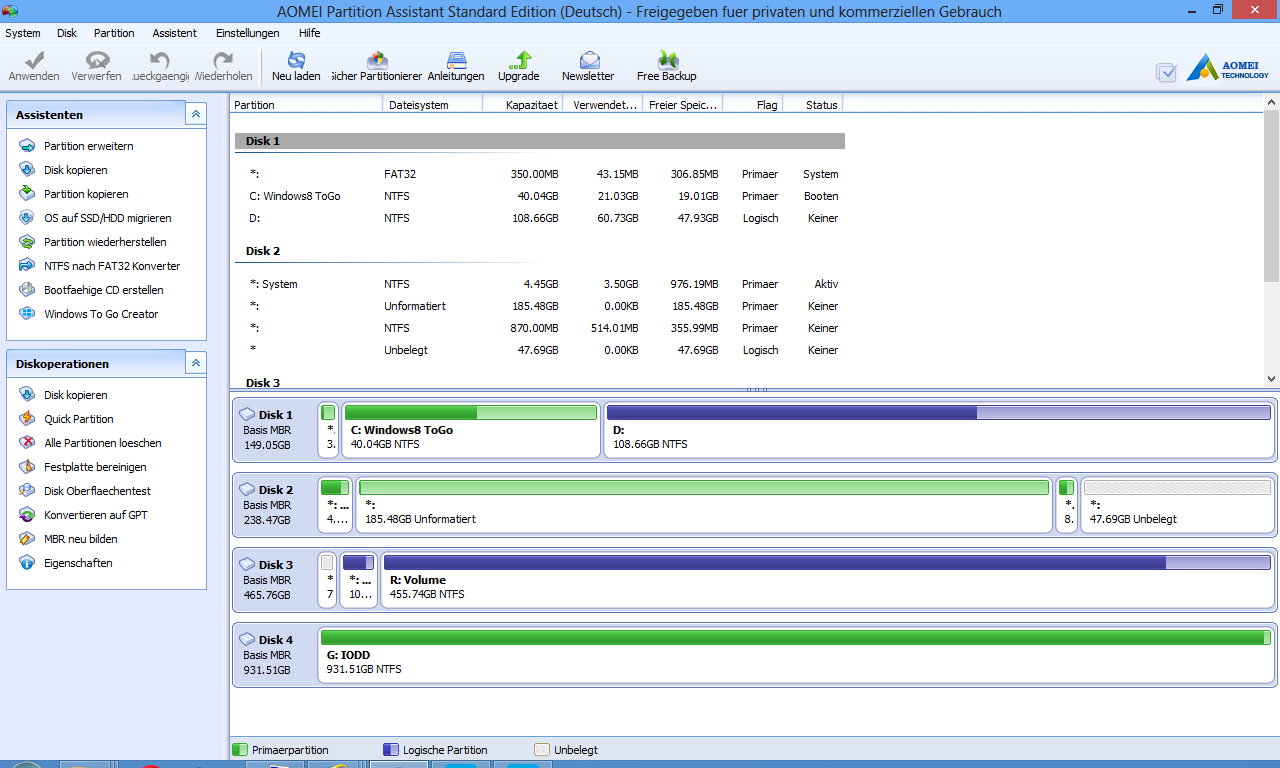Viewport: 1280px width, 768px height.
Task: Open Sicher Partitionieren in the toolbar
Action: (376, 67)
